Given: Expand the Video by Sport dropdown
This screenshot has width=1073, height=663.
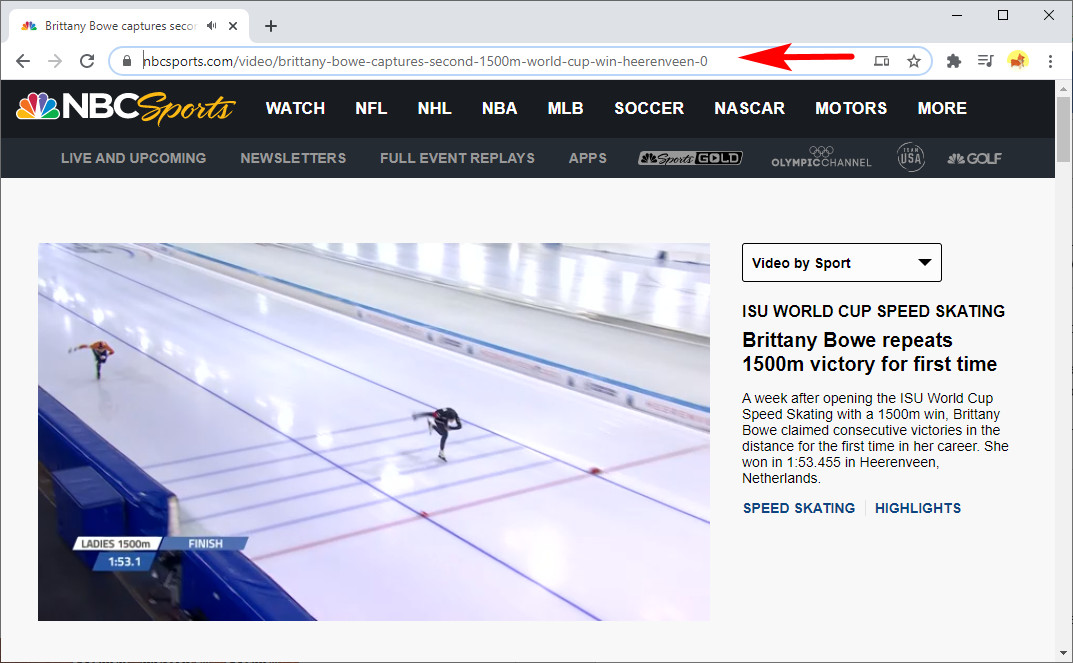Looking at the screenshot, I should click(x=841, y=263).
